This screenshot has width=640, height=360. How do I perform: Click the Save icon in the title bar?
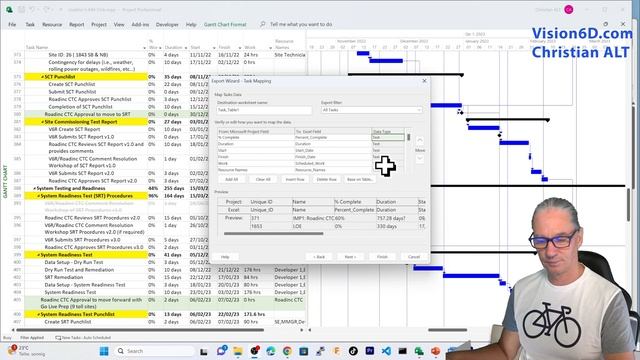[21, 9]
